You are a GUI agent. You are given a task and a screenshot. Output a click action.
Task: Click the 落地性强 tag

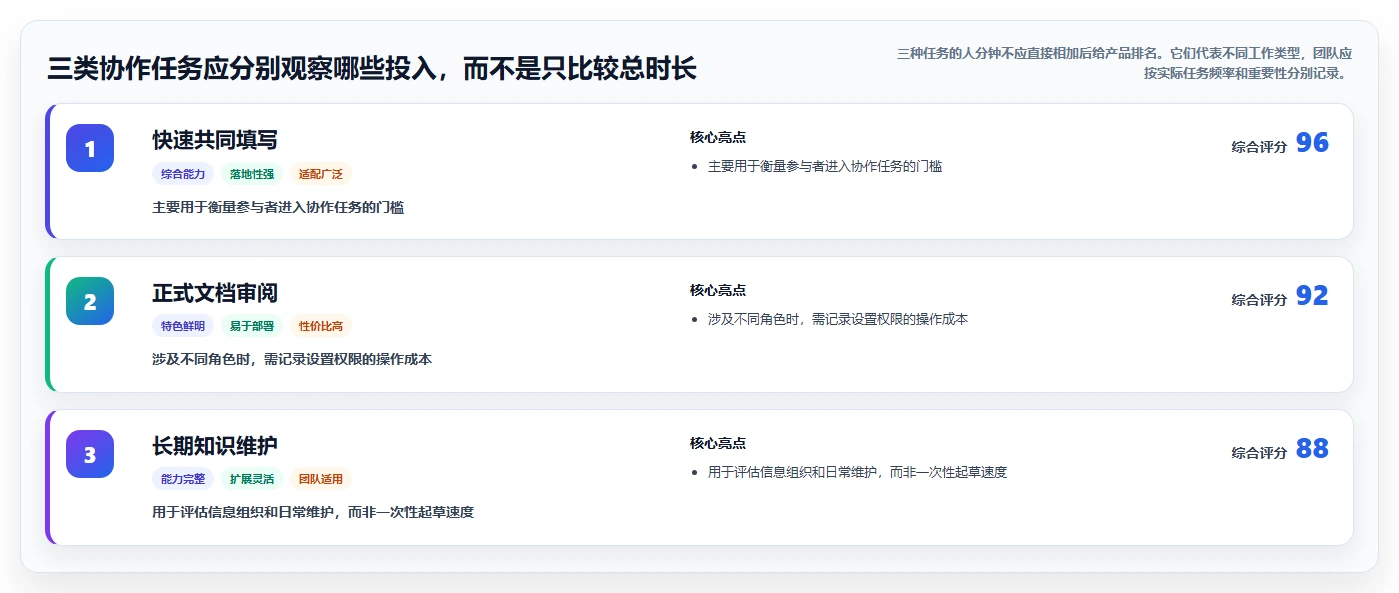click(x=252, y=174)
